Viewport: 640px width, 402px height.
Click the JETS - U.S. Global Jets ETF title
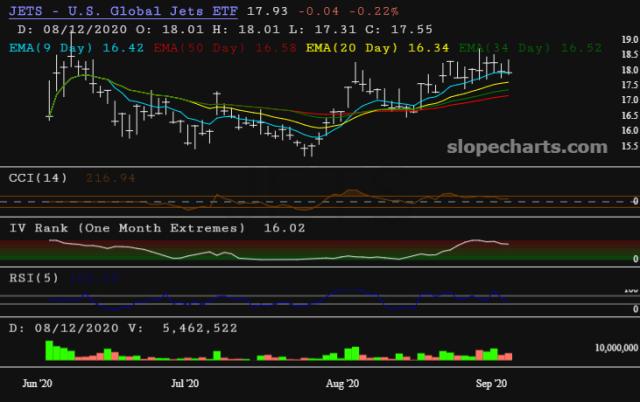click(x=126, y=12)
